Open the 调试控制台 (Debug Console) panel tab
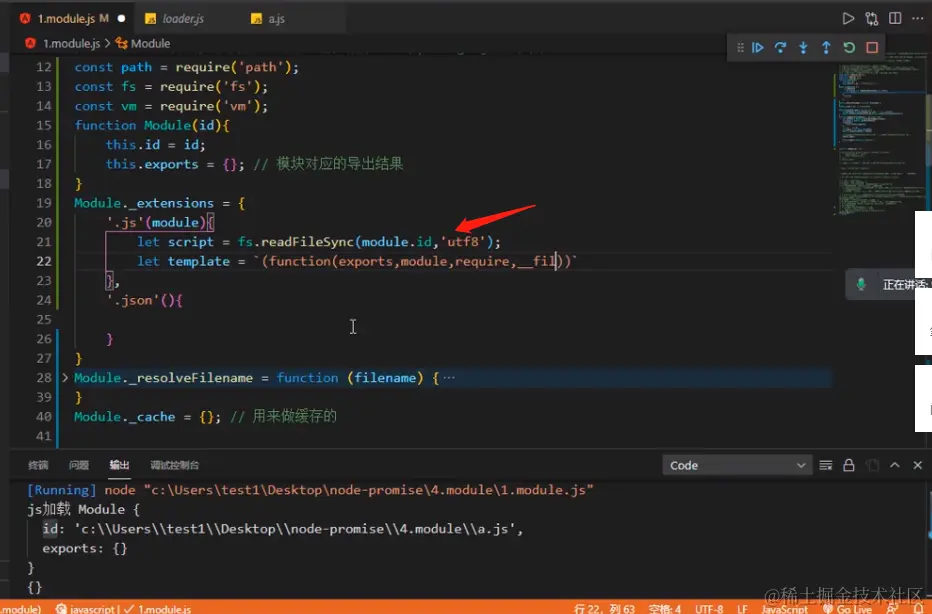The width and height of the screenshot is (932, 614). tap(174, 465)
